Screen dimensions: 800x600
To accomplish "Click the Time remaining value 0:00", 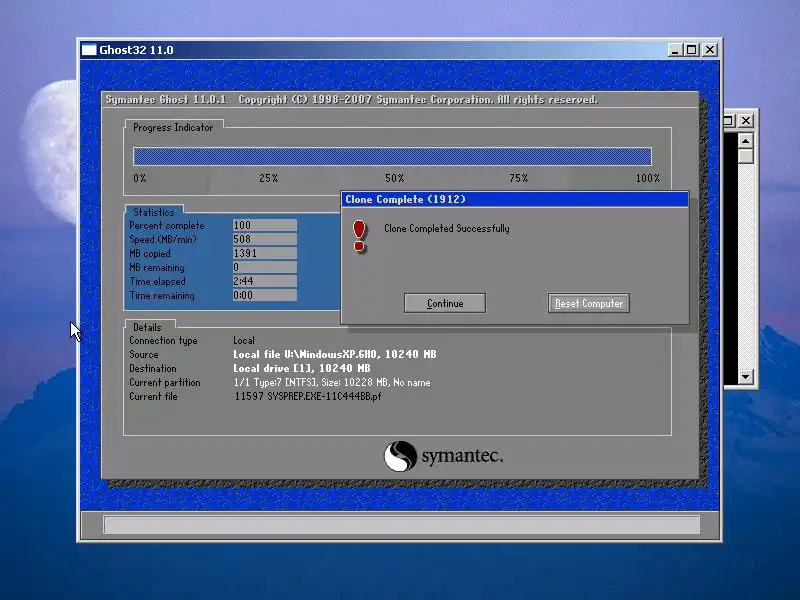I will coord(264,295).
